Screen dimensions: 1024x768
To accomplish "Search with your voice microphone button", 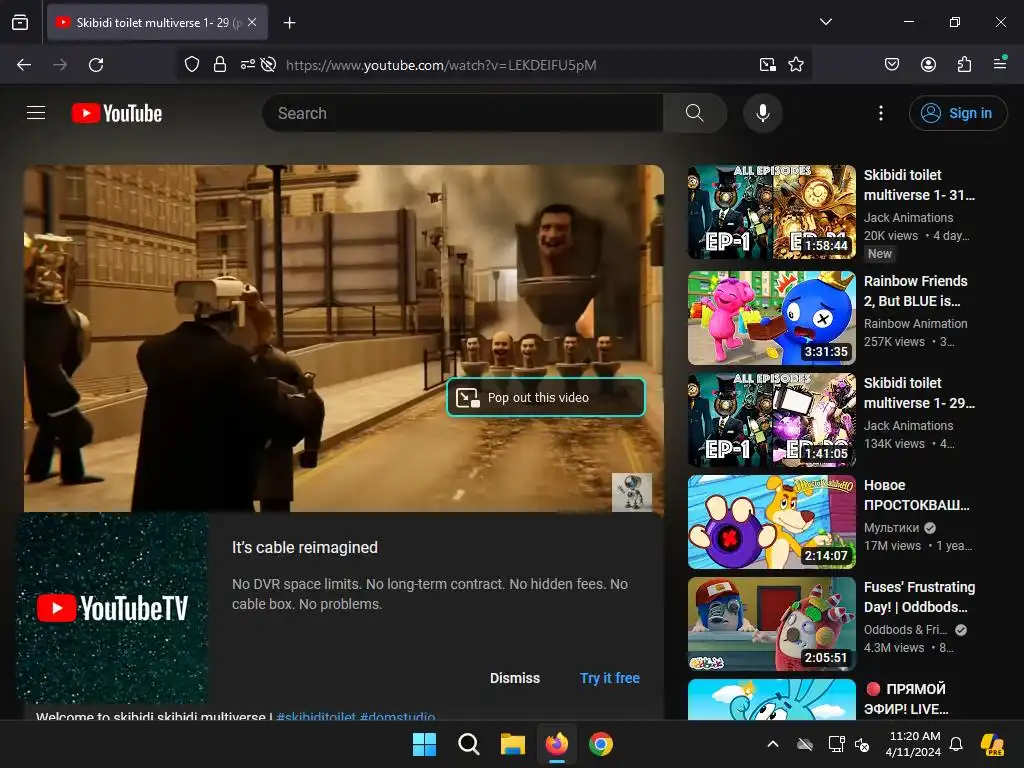I will (762, 113).
